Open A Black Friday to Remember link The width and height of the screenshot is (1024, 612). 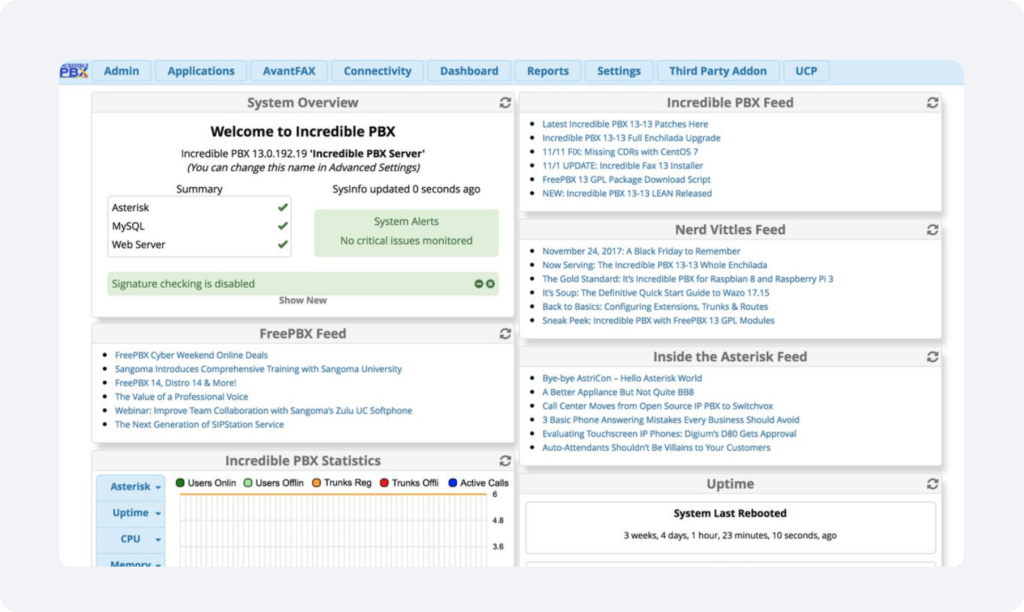(641, 251)
